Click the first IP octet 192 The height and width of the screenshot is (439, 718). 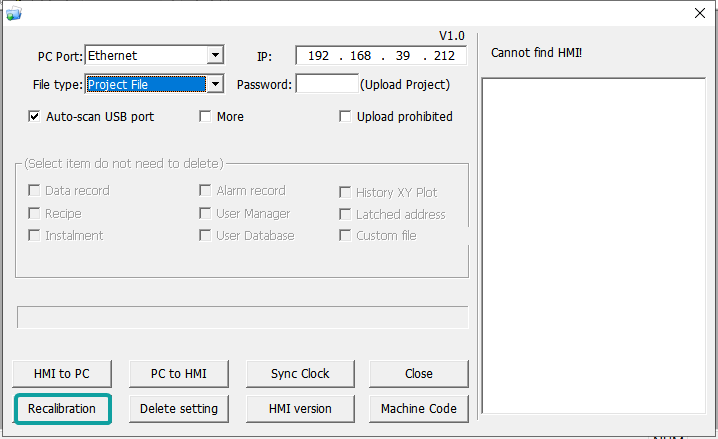click(x=324, y=56)
